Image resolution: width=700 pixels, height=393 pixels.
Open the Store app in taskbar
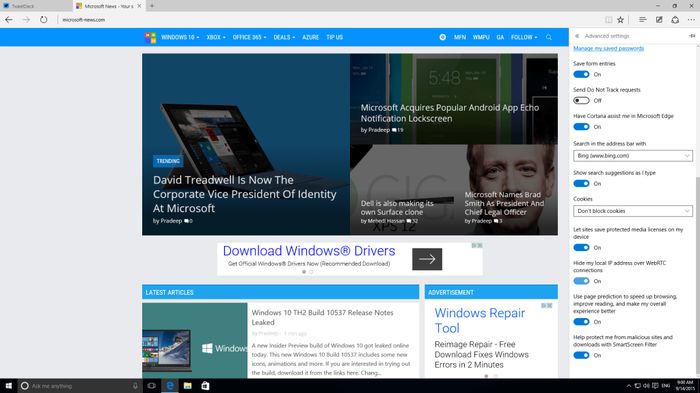pos(205,385)
